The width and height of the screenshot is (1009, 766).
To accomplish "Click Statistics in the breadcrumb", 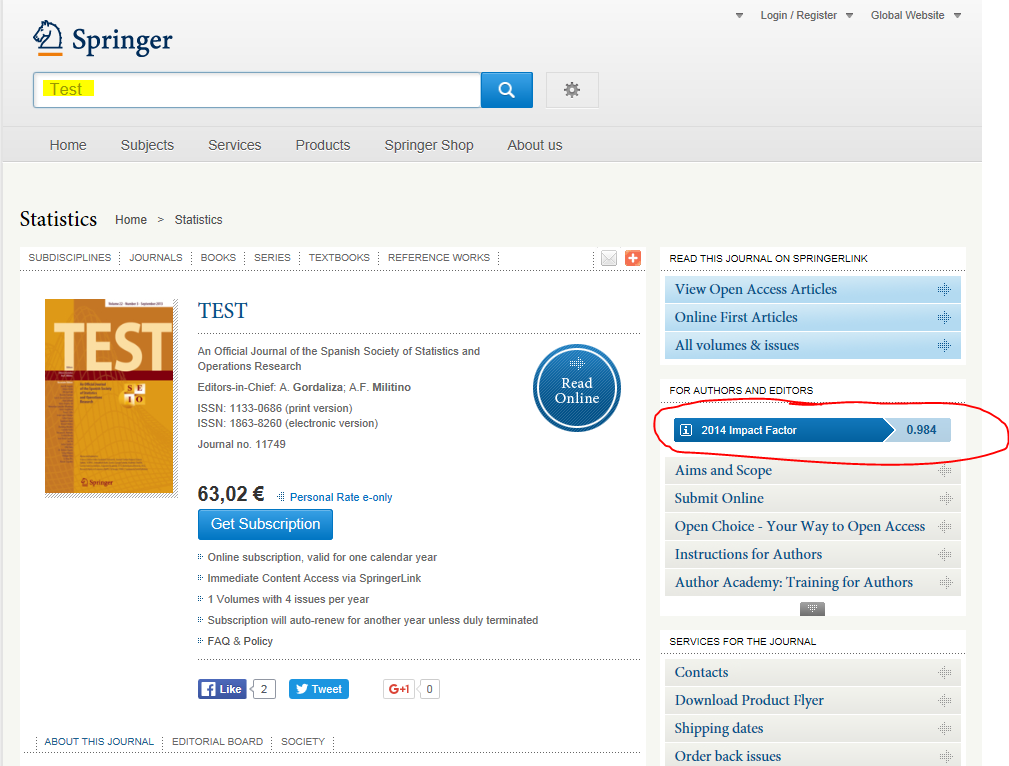I will [198, 220].
